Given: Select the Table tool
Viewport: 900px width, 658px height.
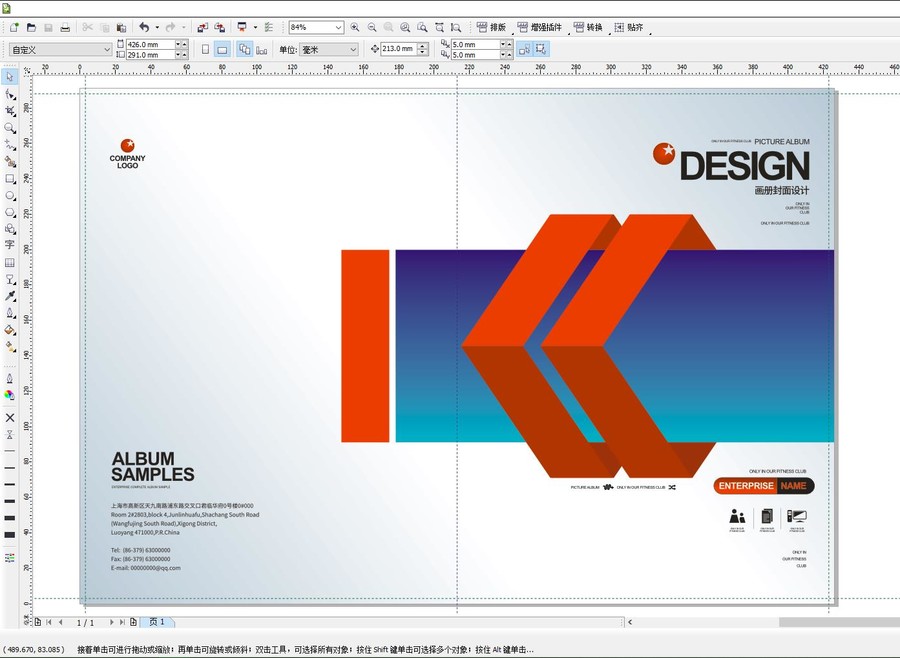Looking at the screenshot, I should tap(10, 262).
